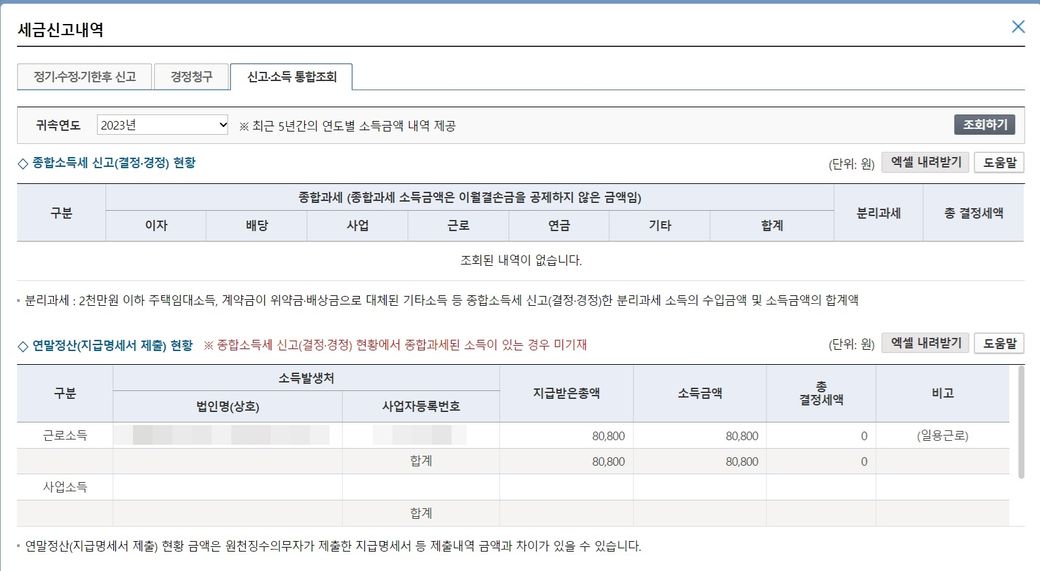This screenshot has width=1040, height=571.
Task: Click the 지급받은총액 column header
Action: coord(566,393)
